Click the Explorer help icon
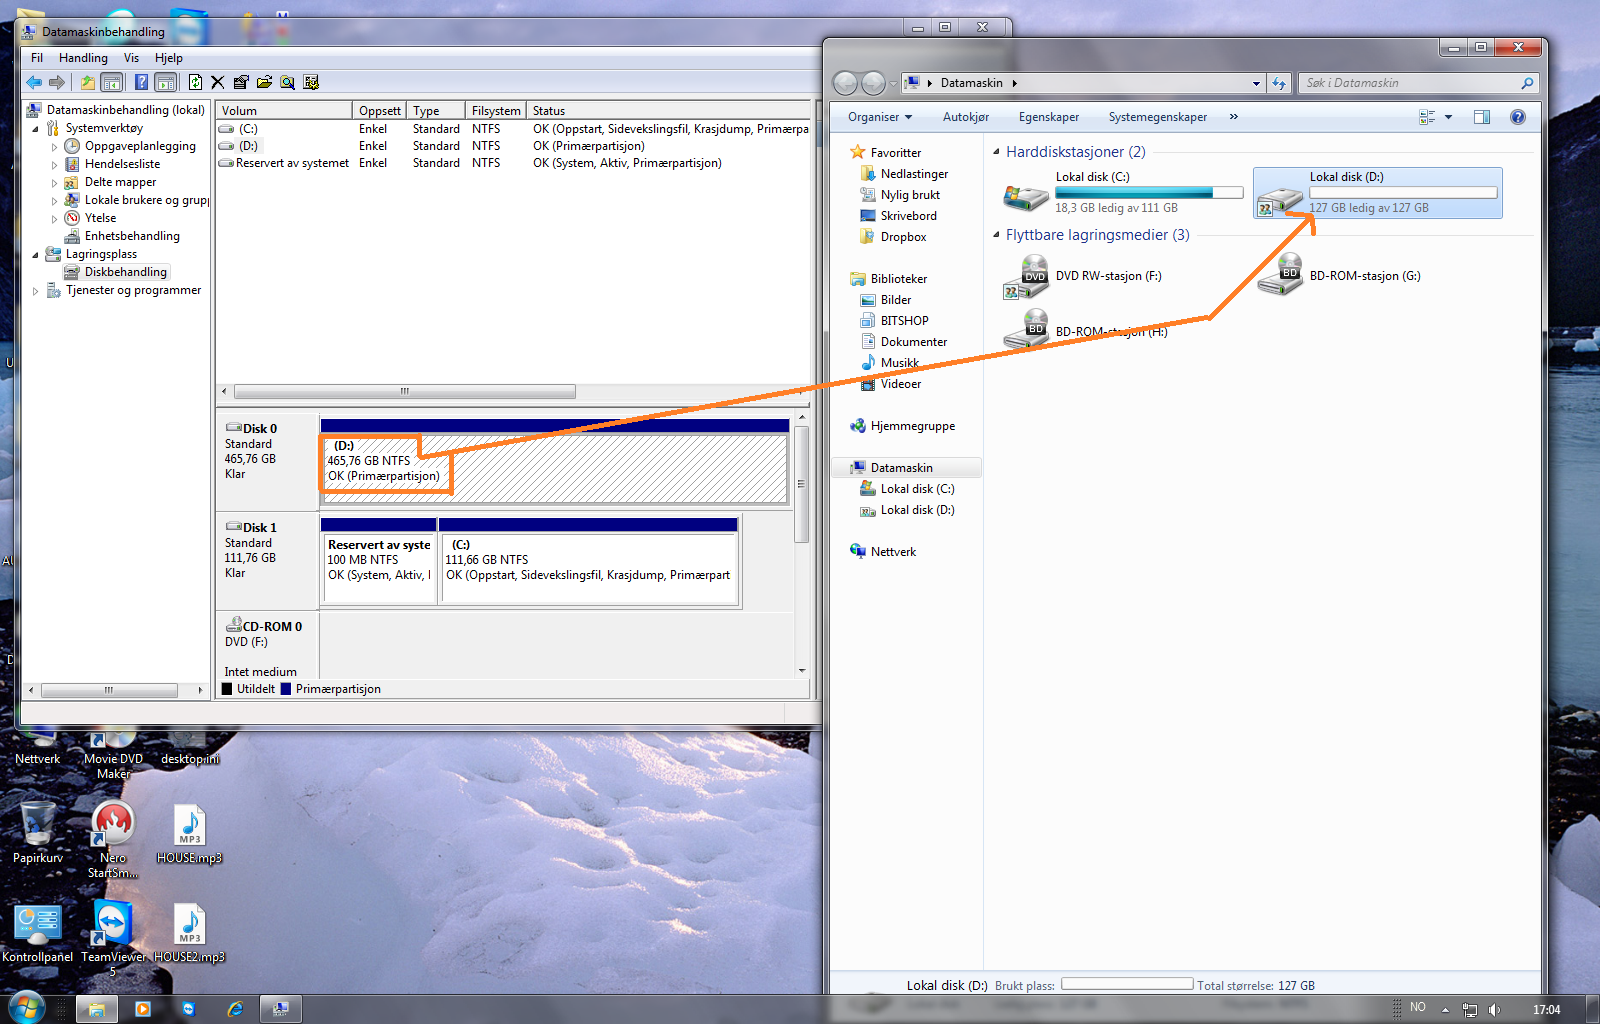The width and height of the screenshot is (1600, 1024). (x=1518, y=117)
